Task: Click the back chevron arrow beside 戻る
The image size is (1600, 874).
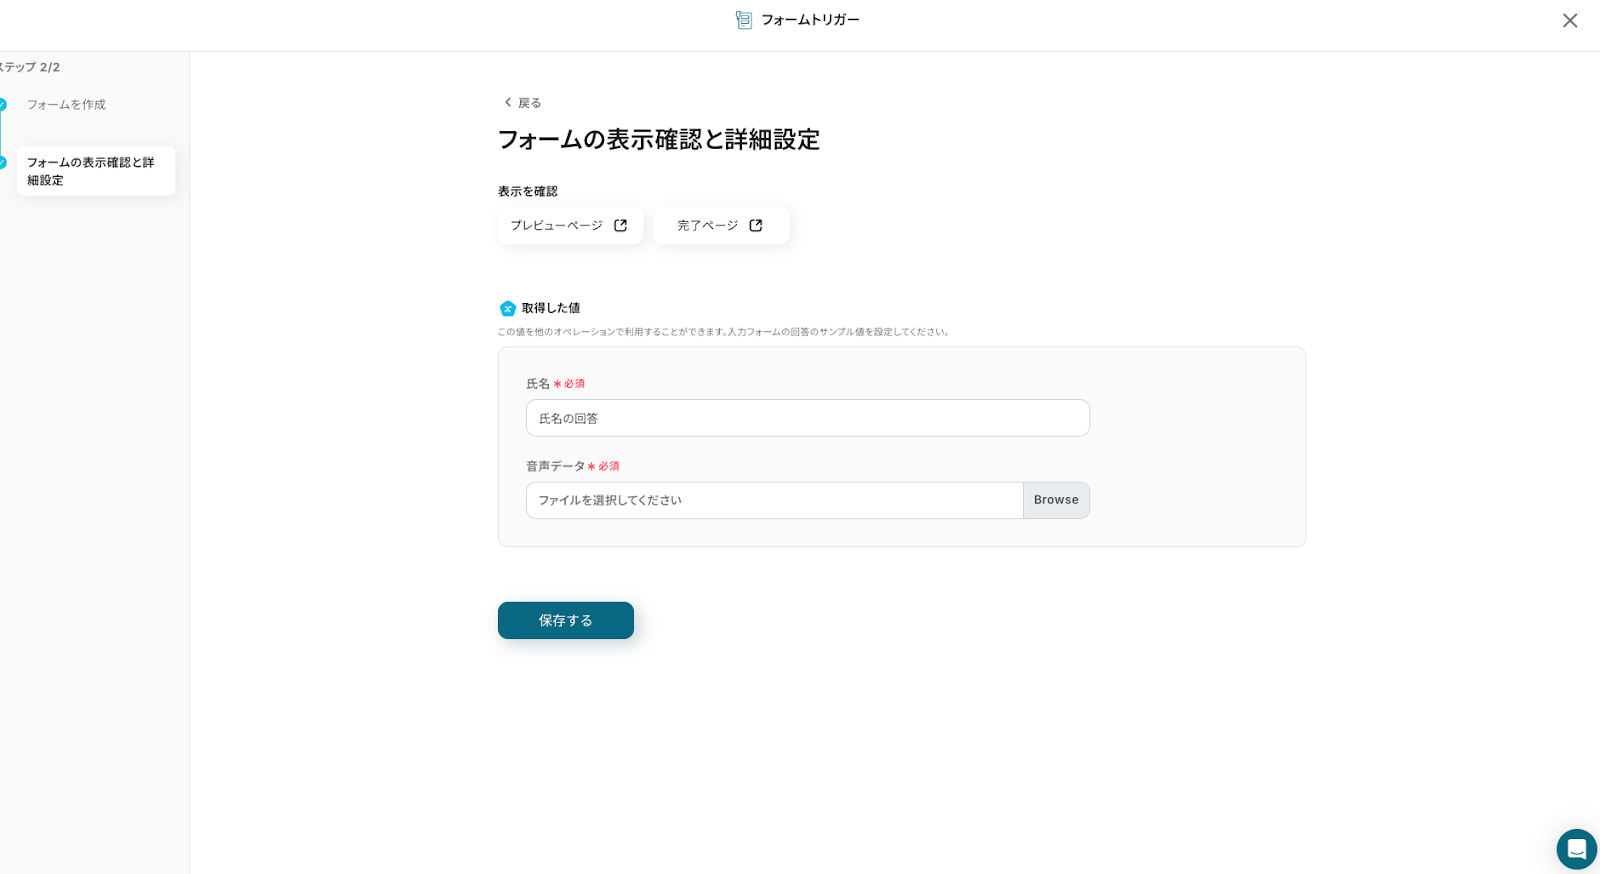Action: coord(508,102)
